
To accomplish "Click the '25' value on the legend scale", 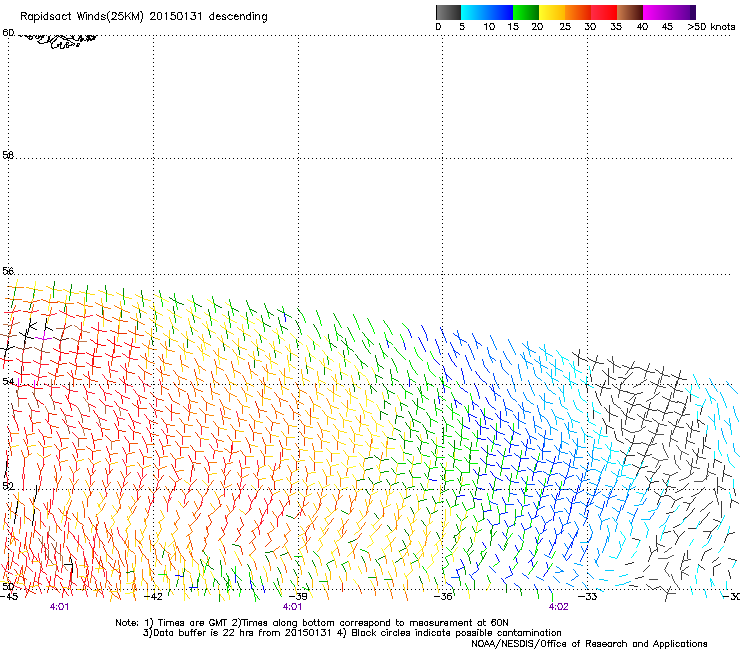I will (564, 27).
